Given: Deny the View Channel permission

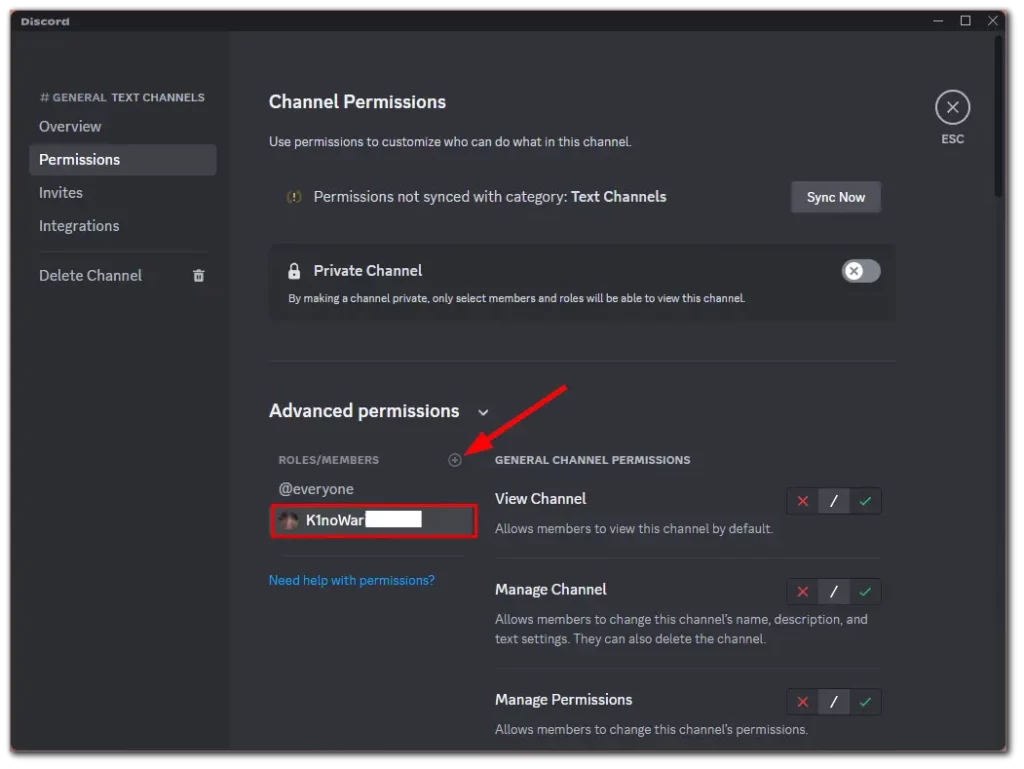Looking at the screenshot, I should pyautogui.click(x=803, y=501).
